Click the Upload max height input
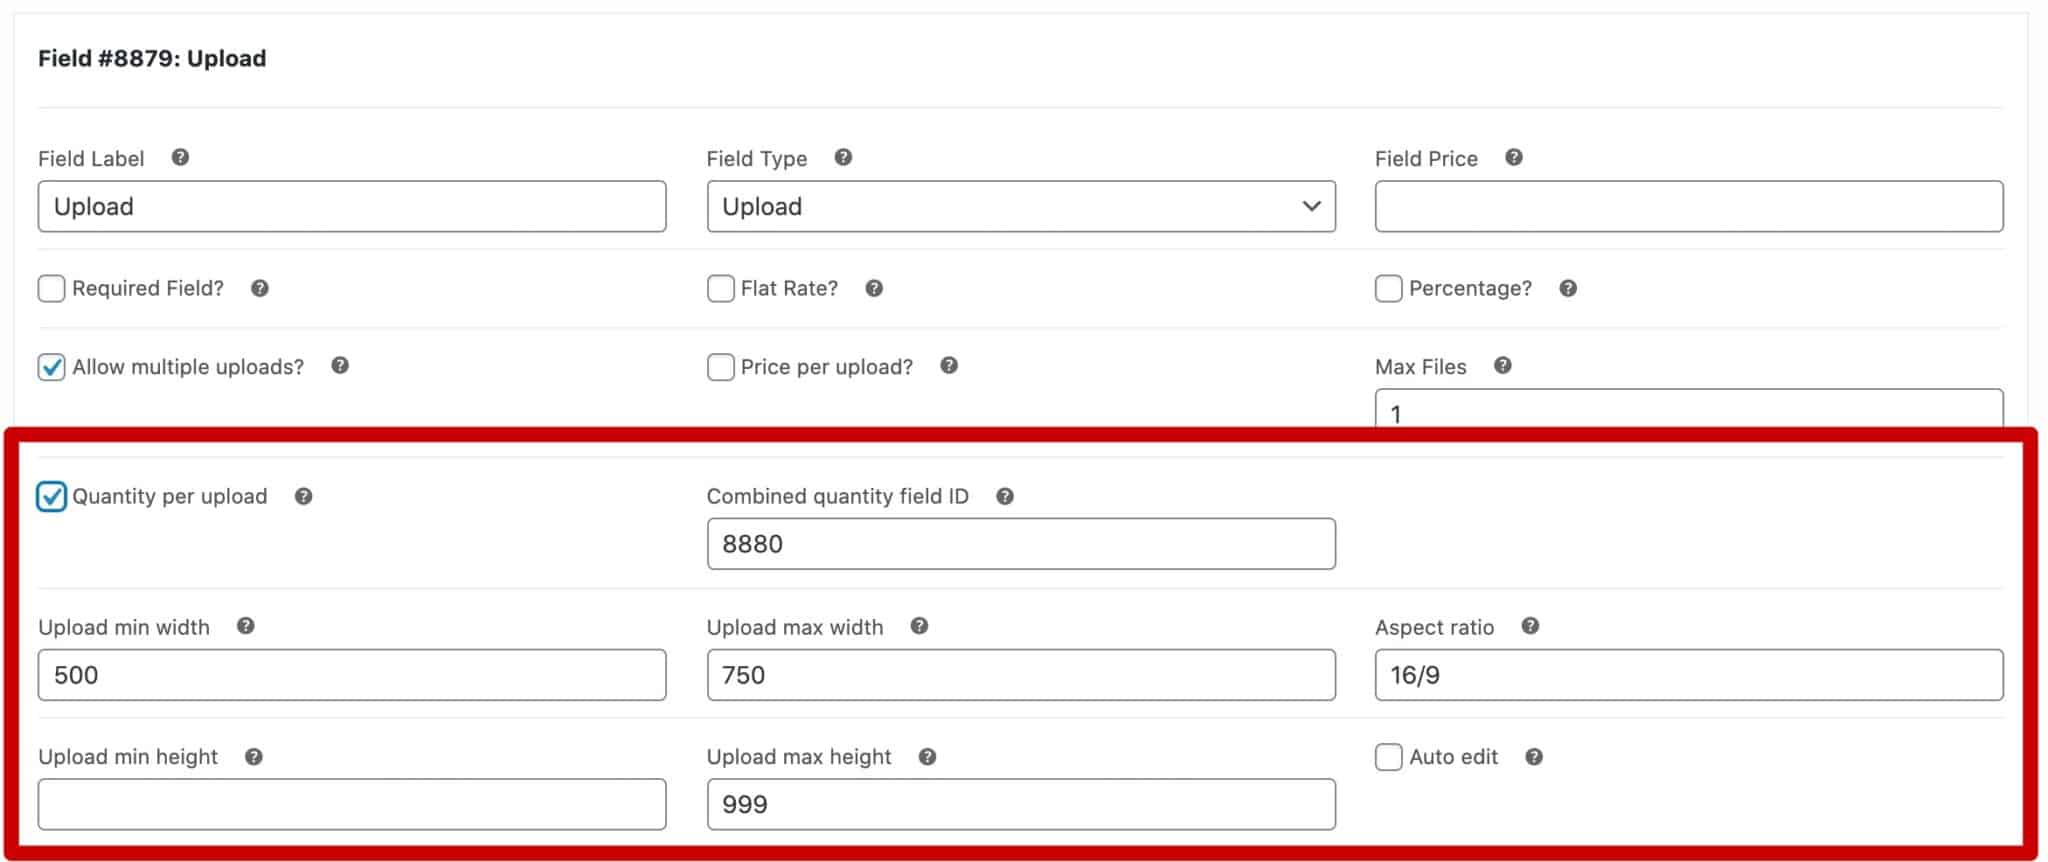The width and height of the screenshot is (2048, 862). click(x=1021, y=804)
